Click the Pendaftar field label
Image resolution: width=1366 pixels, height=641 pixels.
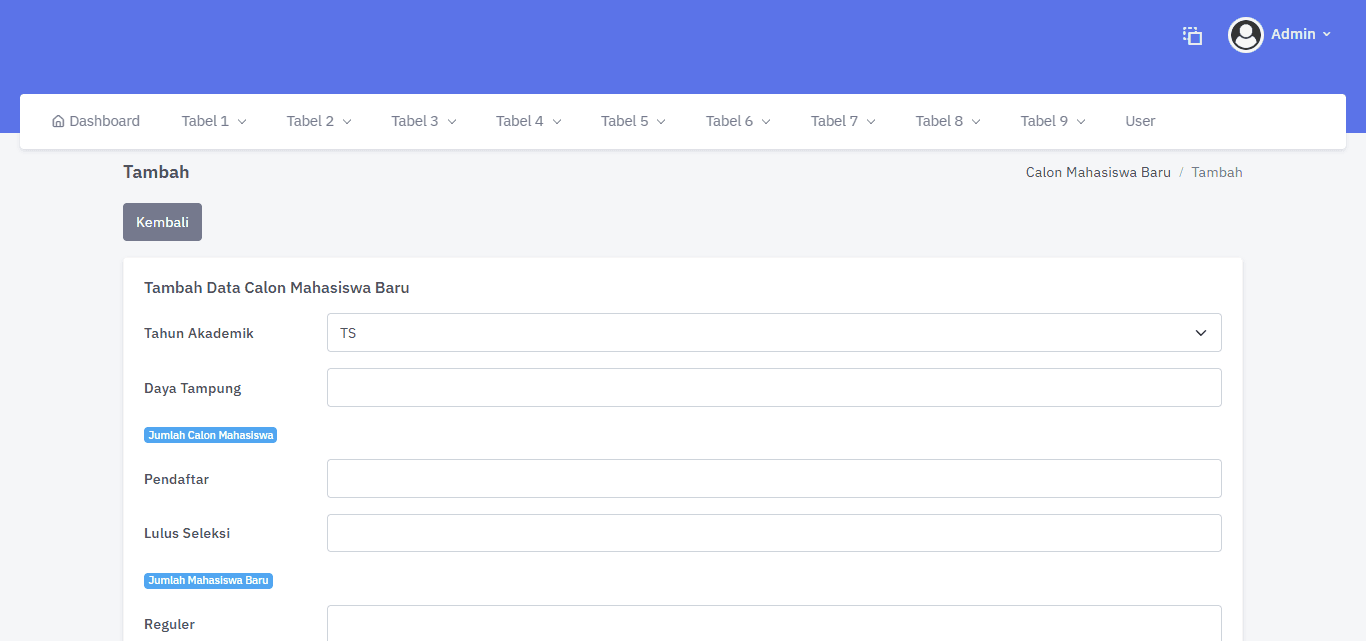(176, 479)
